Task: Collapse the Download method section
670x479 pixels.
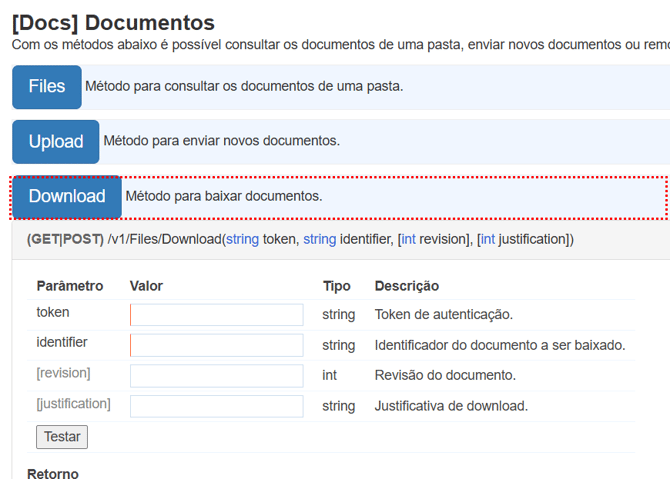Action: click(x=67, y=197)
